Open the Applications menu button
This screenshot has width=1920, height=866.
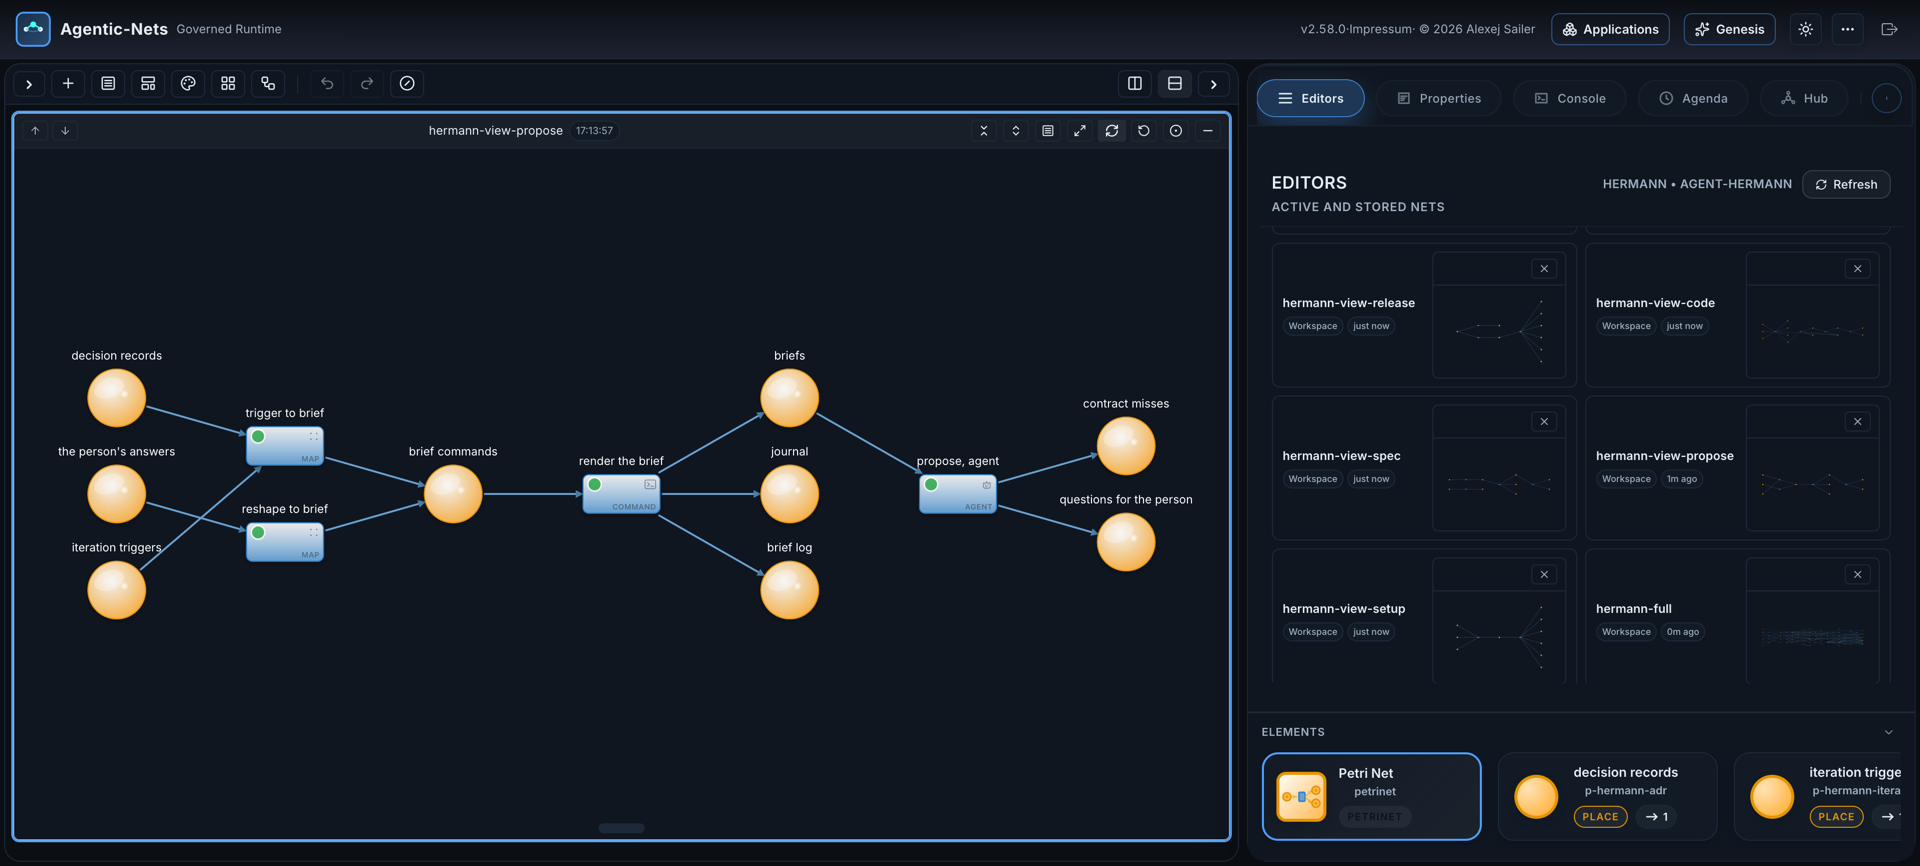[x=1610, y=29]
